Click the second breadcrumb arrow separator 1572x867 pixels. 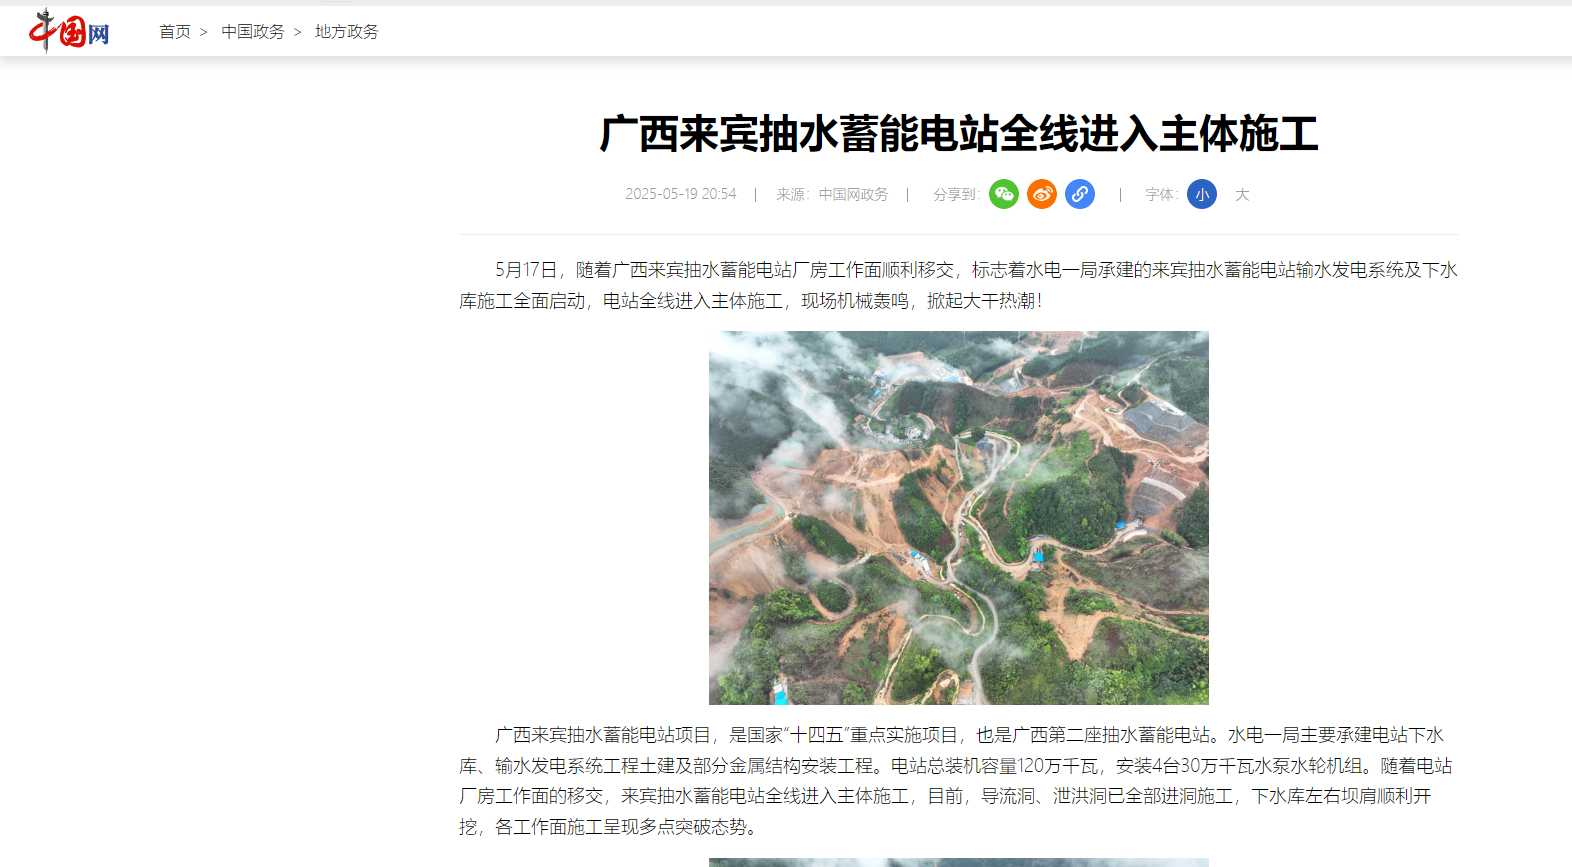tap(298, 32)
